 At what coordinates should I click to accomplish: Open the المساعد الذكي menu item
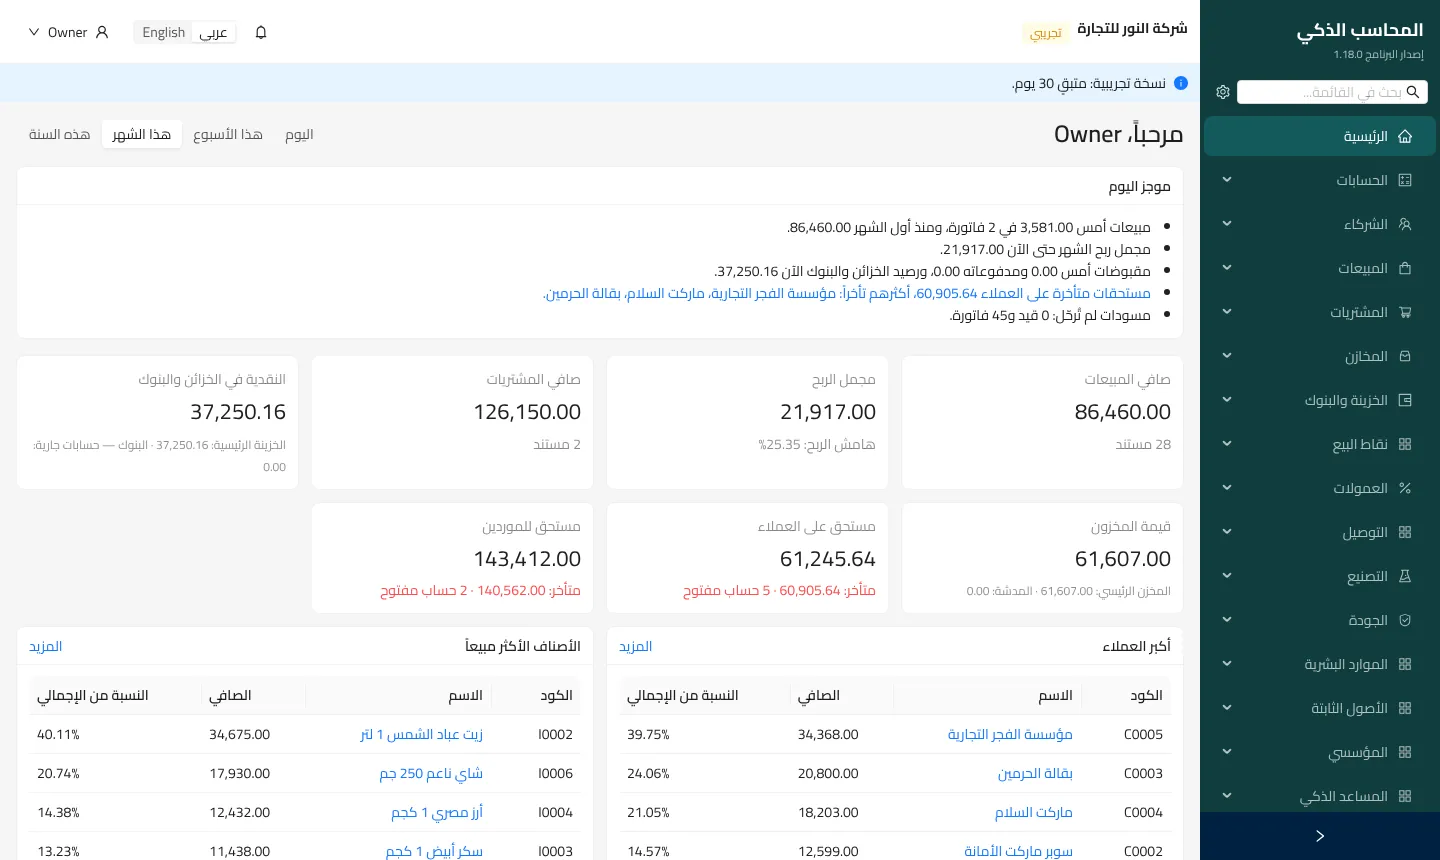click(1320, 796)
